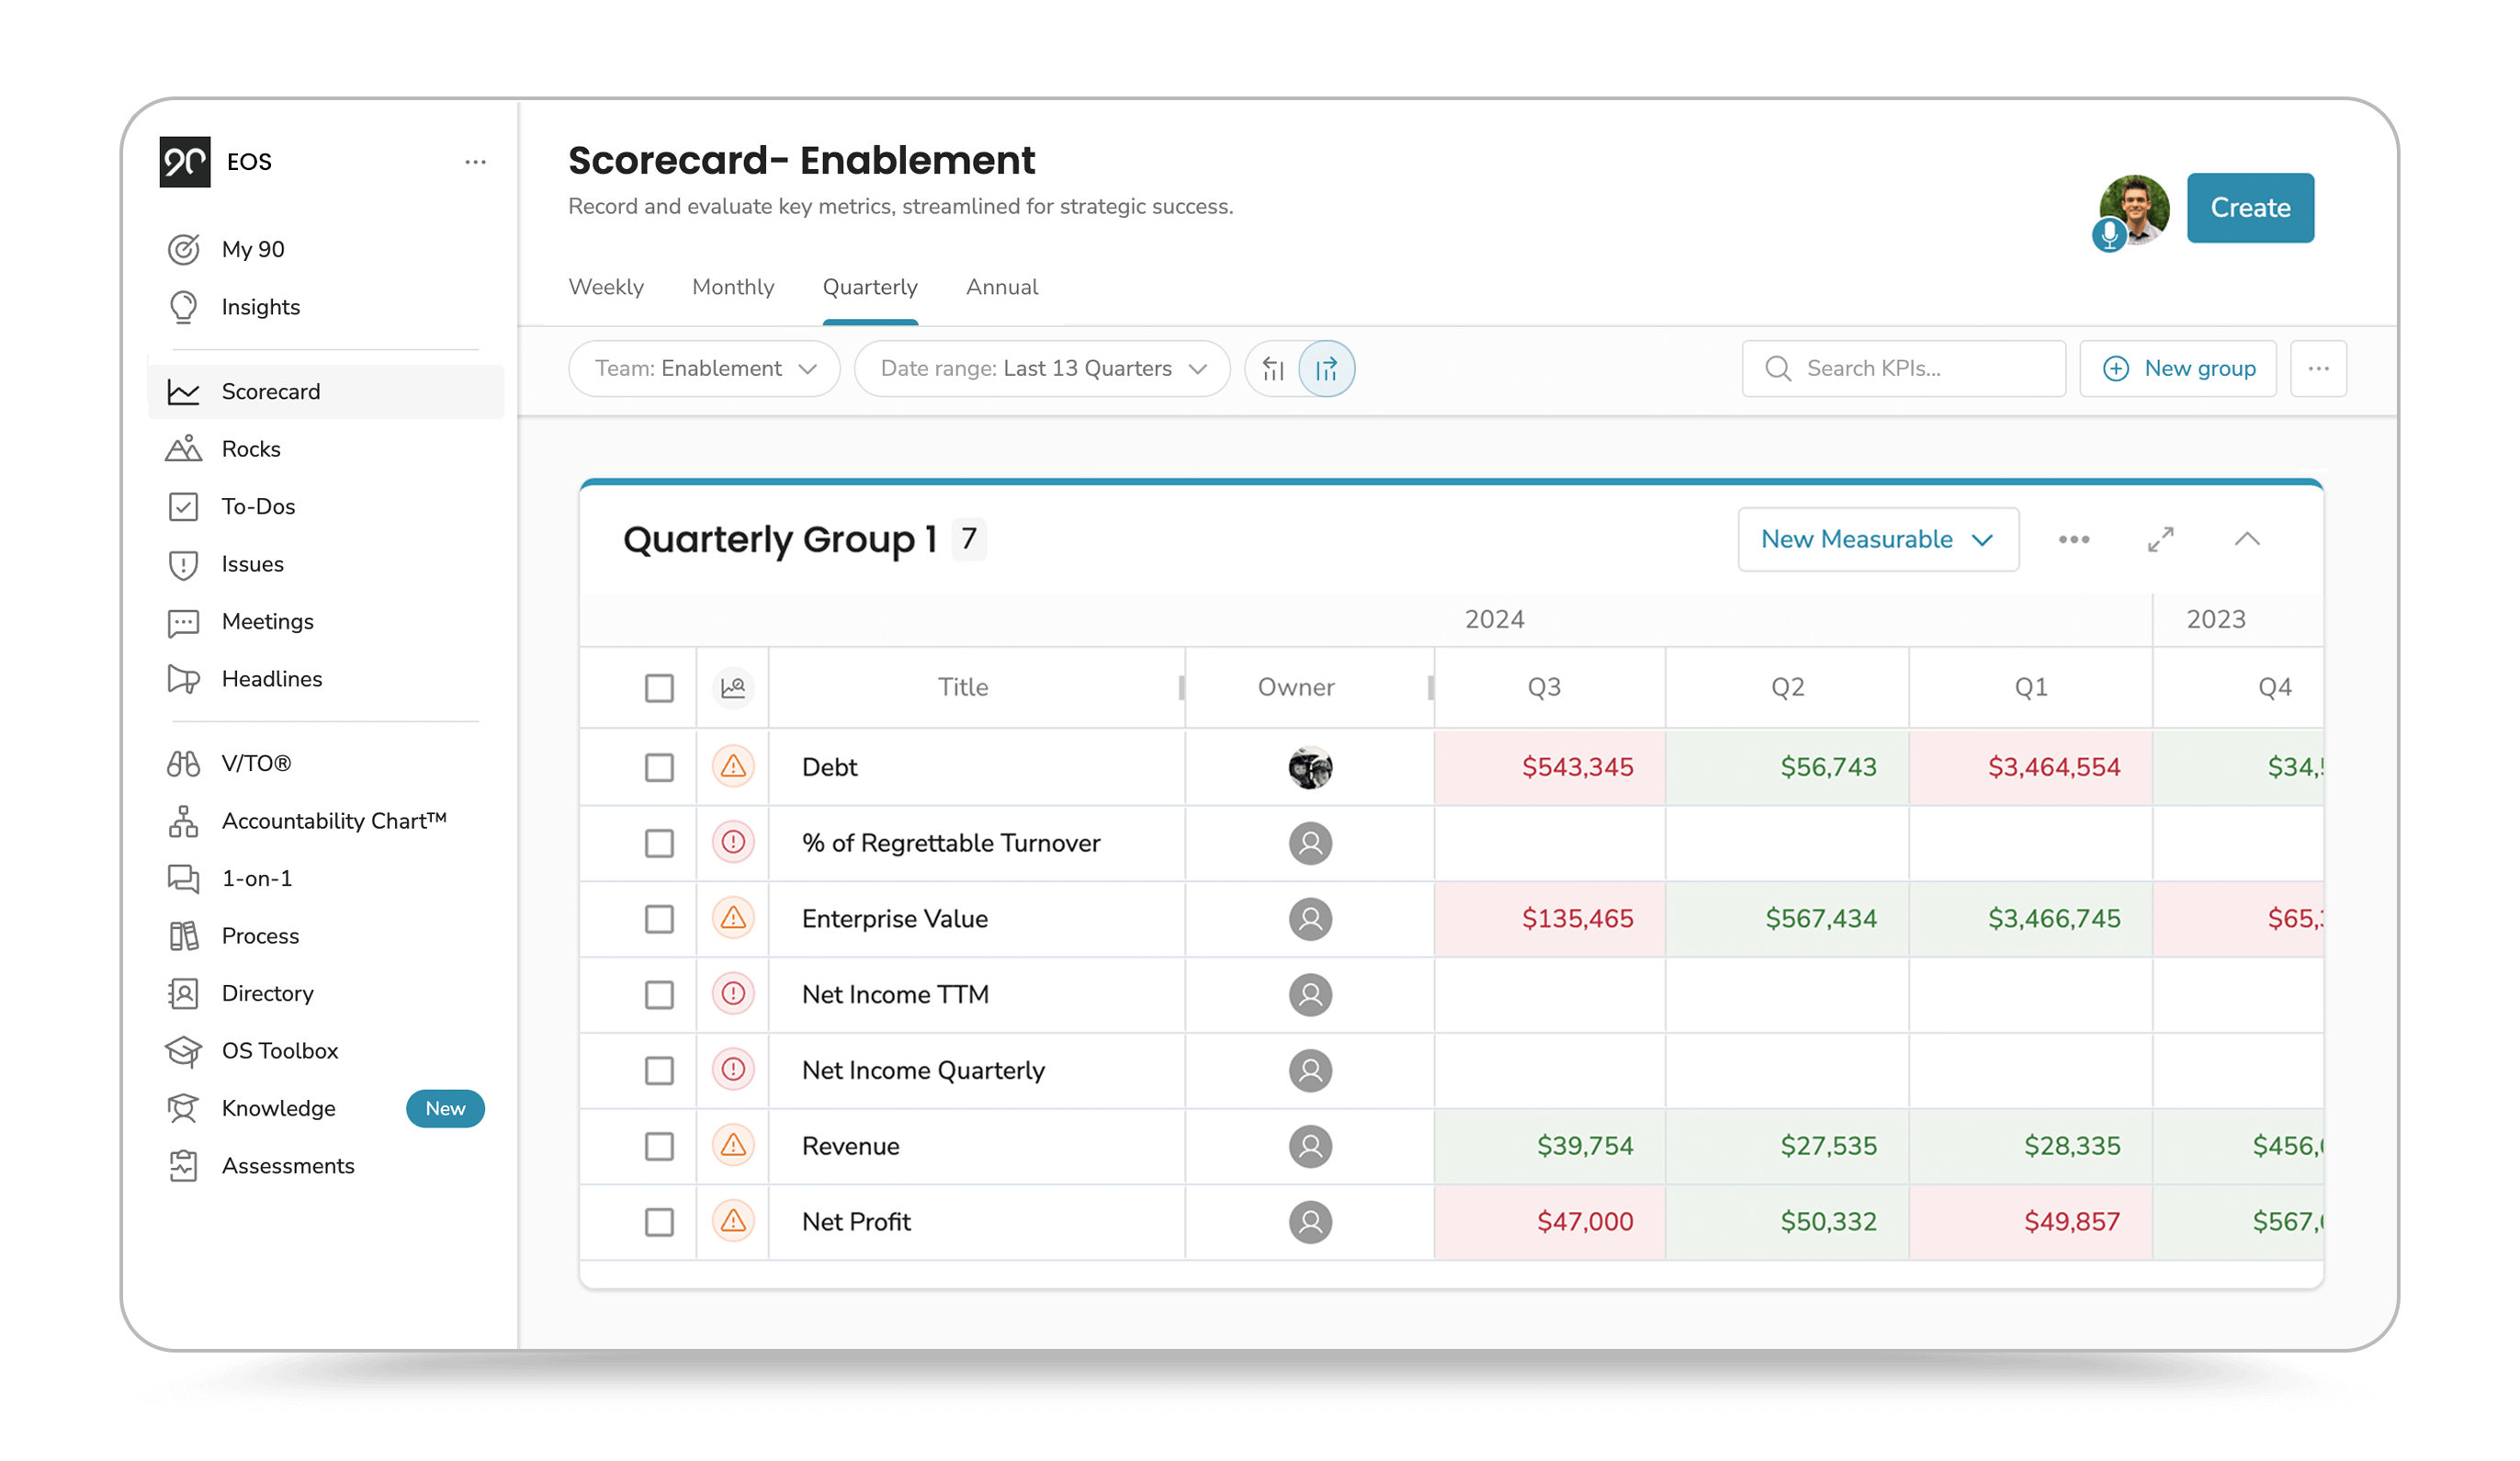Open the Team: Enablement dropdown

click(x=704, y=368)
